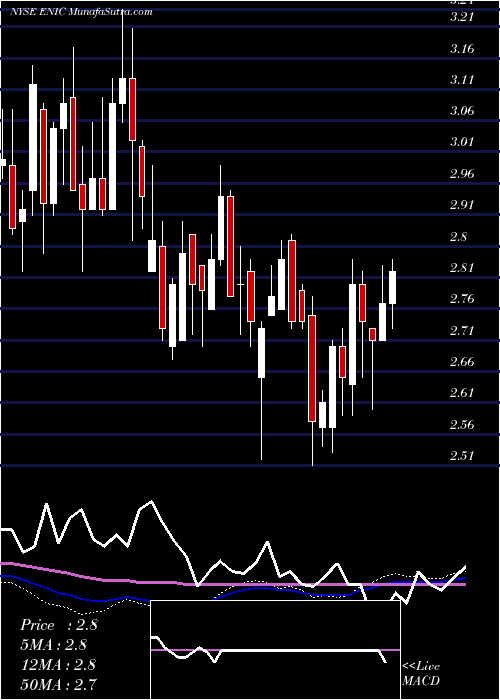Click the 12MA : 2.8 readout
Screen dimensions: 500x700
[58, 664]
